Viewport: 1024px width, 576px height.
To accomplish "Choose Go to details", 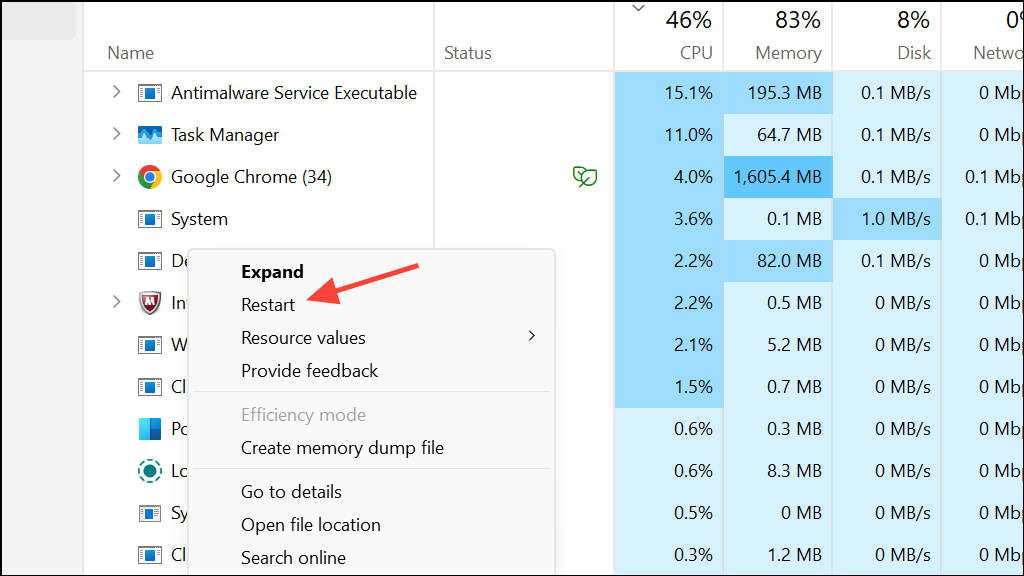I will click(x=290, y=491).
